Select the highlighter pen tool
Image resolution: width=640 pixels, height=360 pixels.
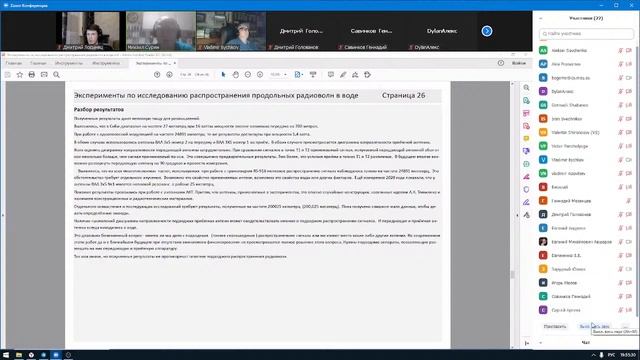[343, 75]
